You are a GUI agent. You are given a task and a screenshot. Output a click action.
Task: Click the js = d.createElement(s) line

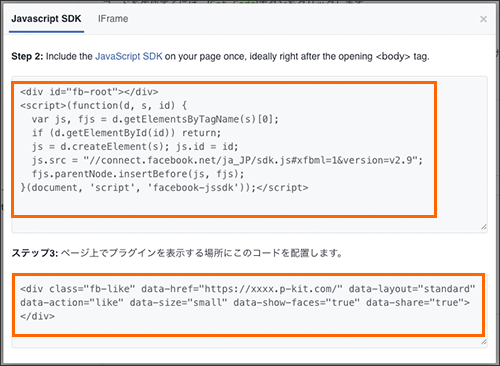click(x=135, y=147)
